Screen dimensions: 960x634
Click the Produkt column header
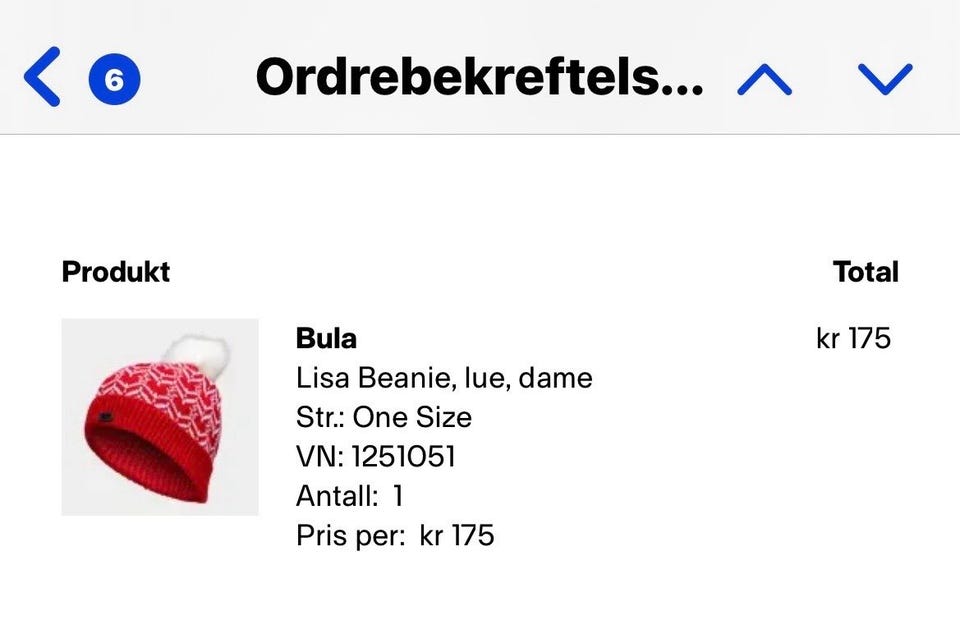tap(116, 272)
